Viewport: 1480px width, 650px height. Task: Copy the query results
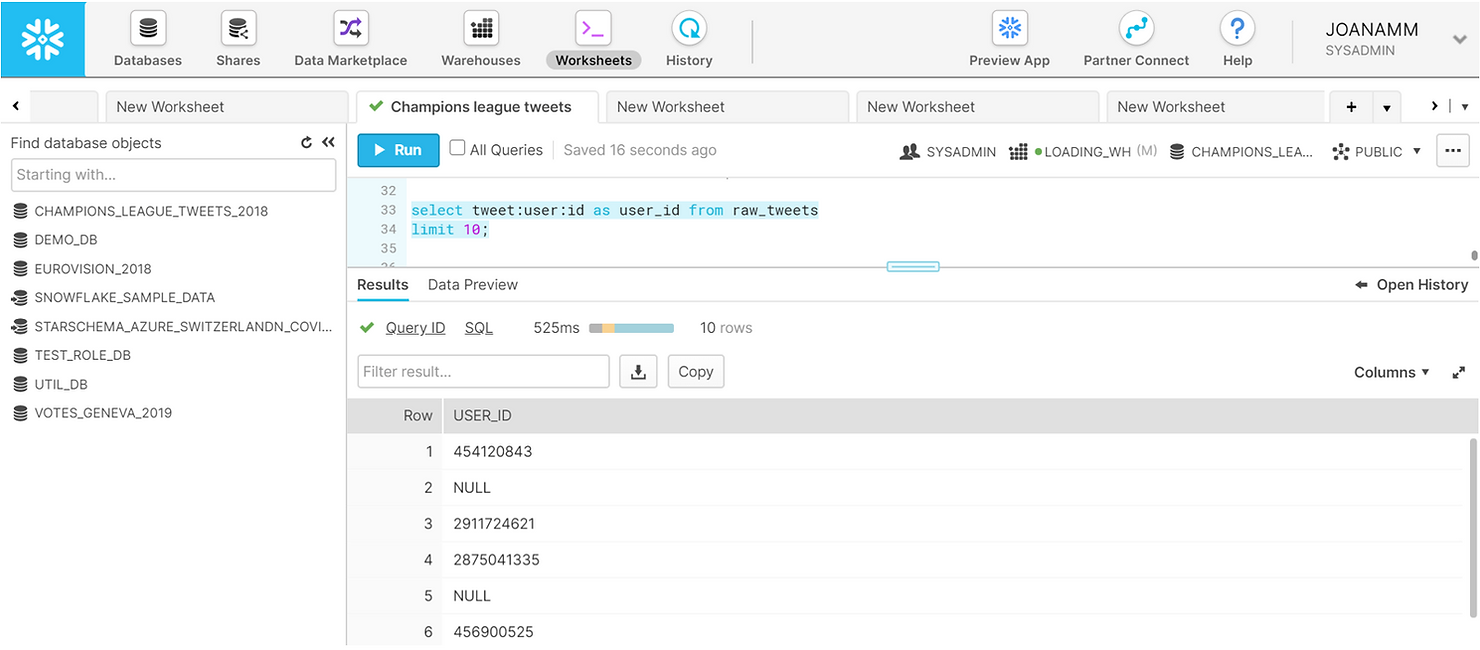(695, 371)
